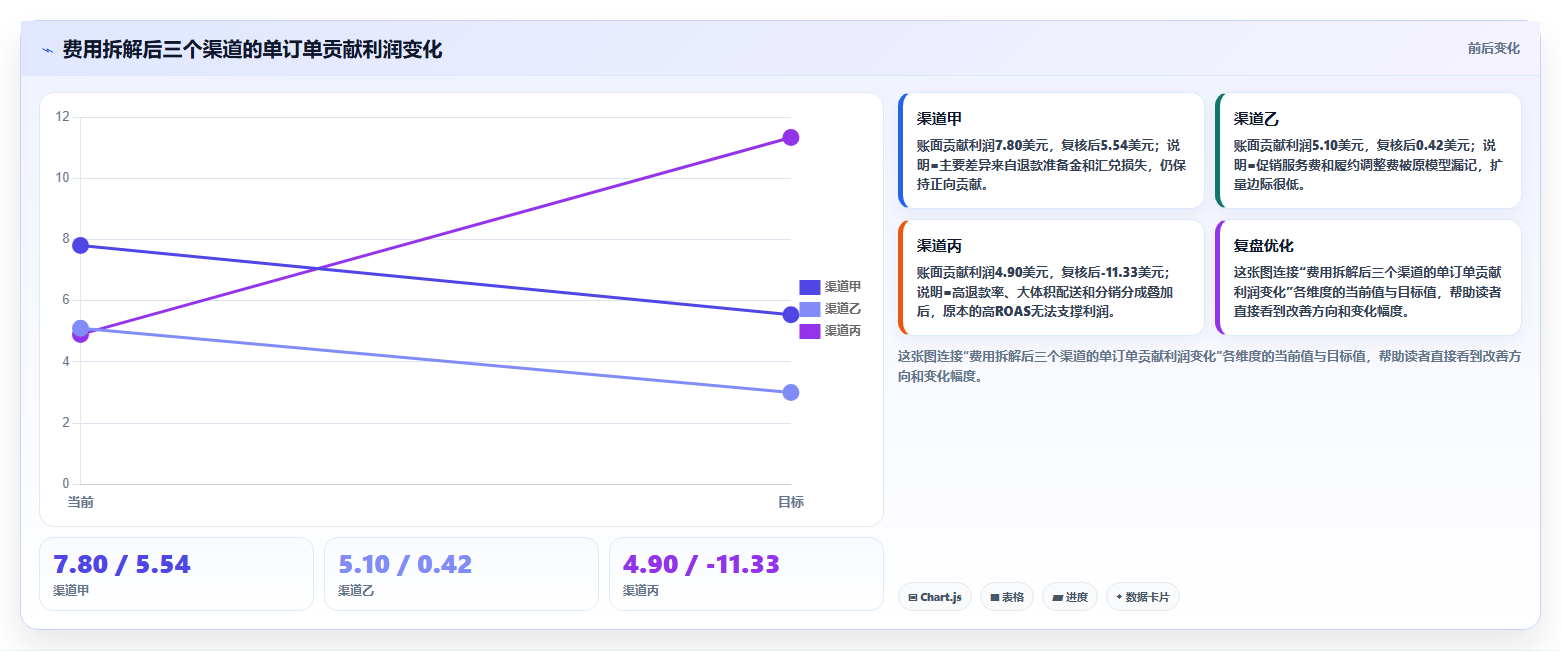Click the y-axis value 0

(66, 484)
